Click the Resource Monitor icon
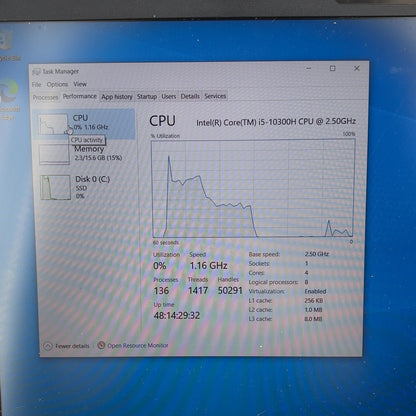Viewport: 416px width, 416px height. coord(101,345)
